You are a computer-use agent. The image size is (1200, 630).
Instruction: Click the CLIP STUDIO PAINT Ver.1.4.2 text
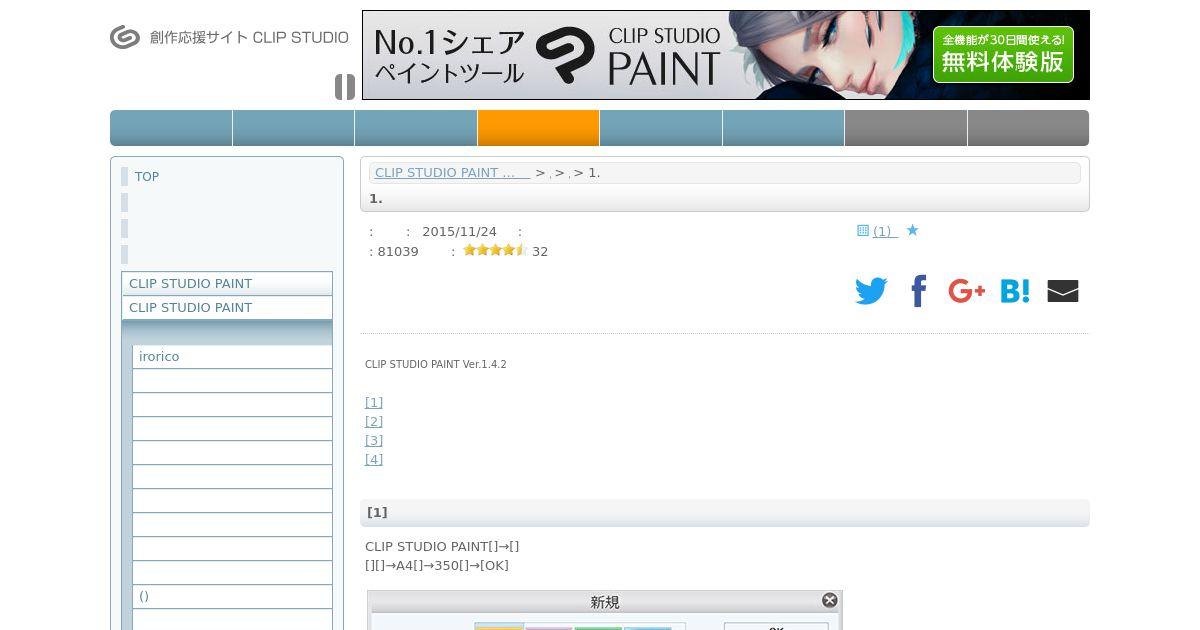(x=436, y=364)
